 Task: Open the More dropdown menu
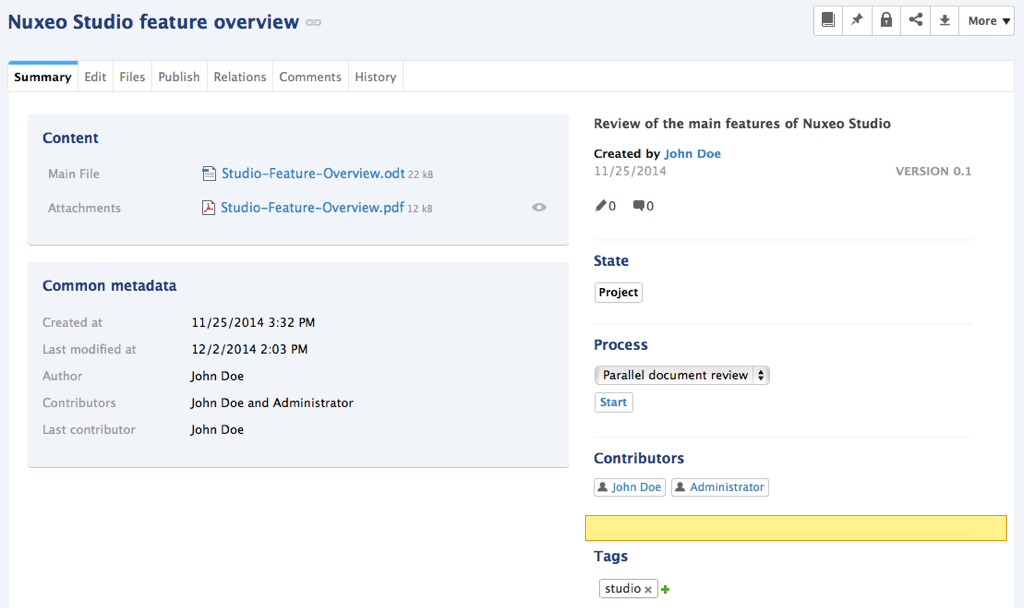click(987, 20)
